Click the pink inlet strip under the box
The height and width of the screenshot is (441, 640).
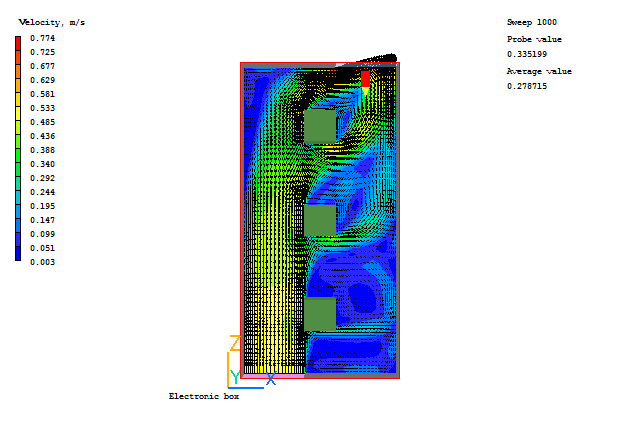pos(274,376)
